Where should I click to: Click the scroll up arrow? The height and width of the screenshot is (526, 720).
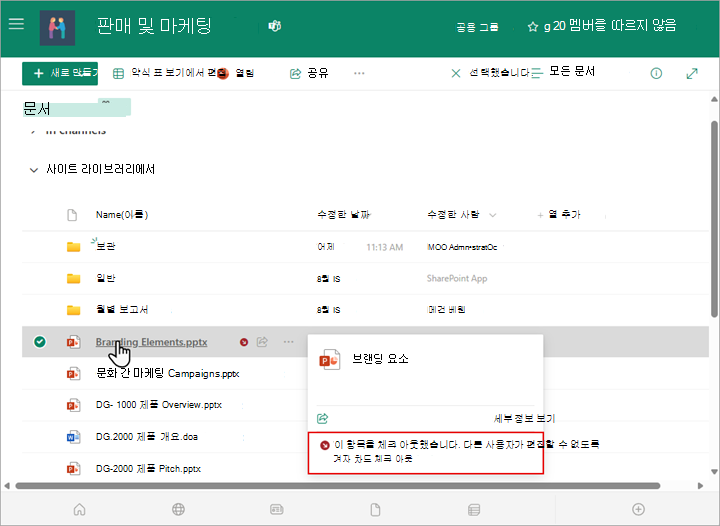point(714,99)
